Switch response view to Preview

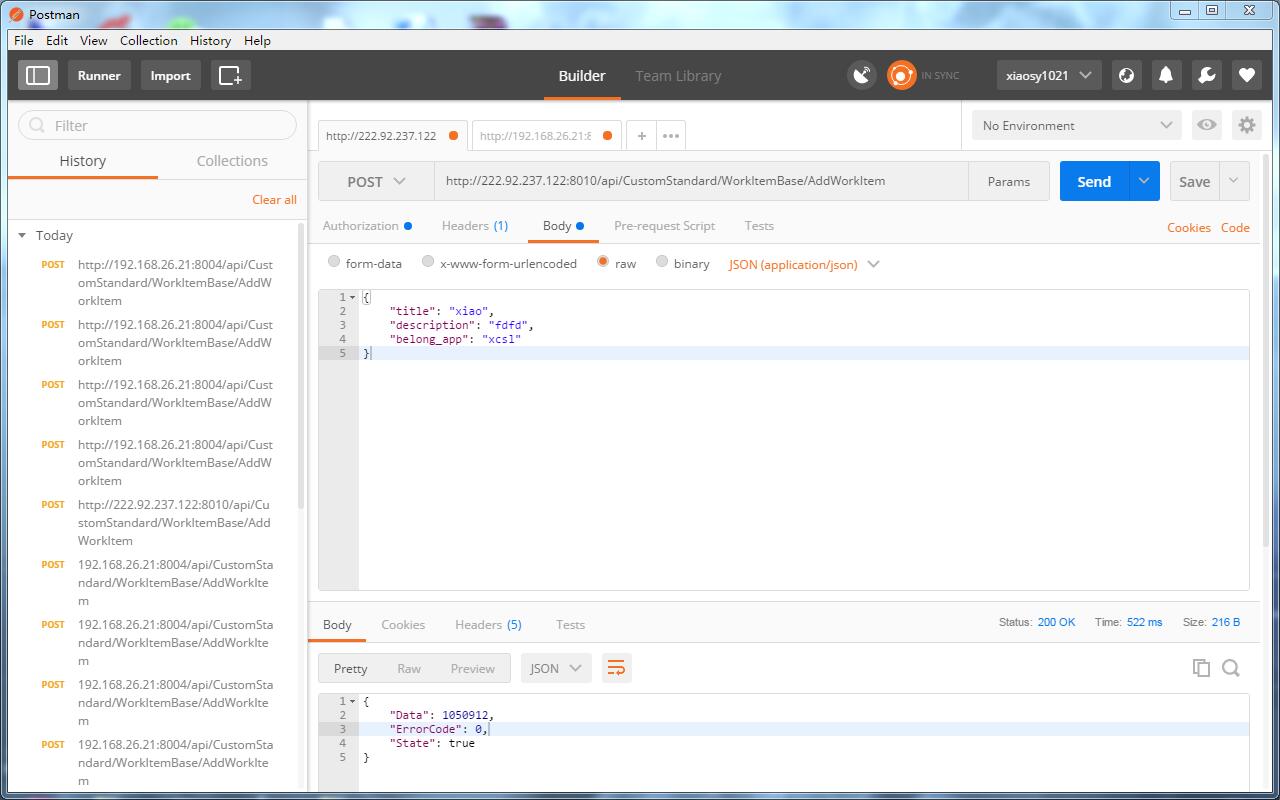(x=472, y=668)
